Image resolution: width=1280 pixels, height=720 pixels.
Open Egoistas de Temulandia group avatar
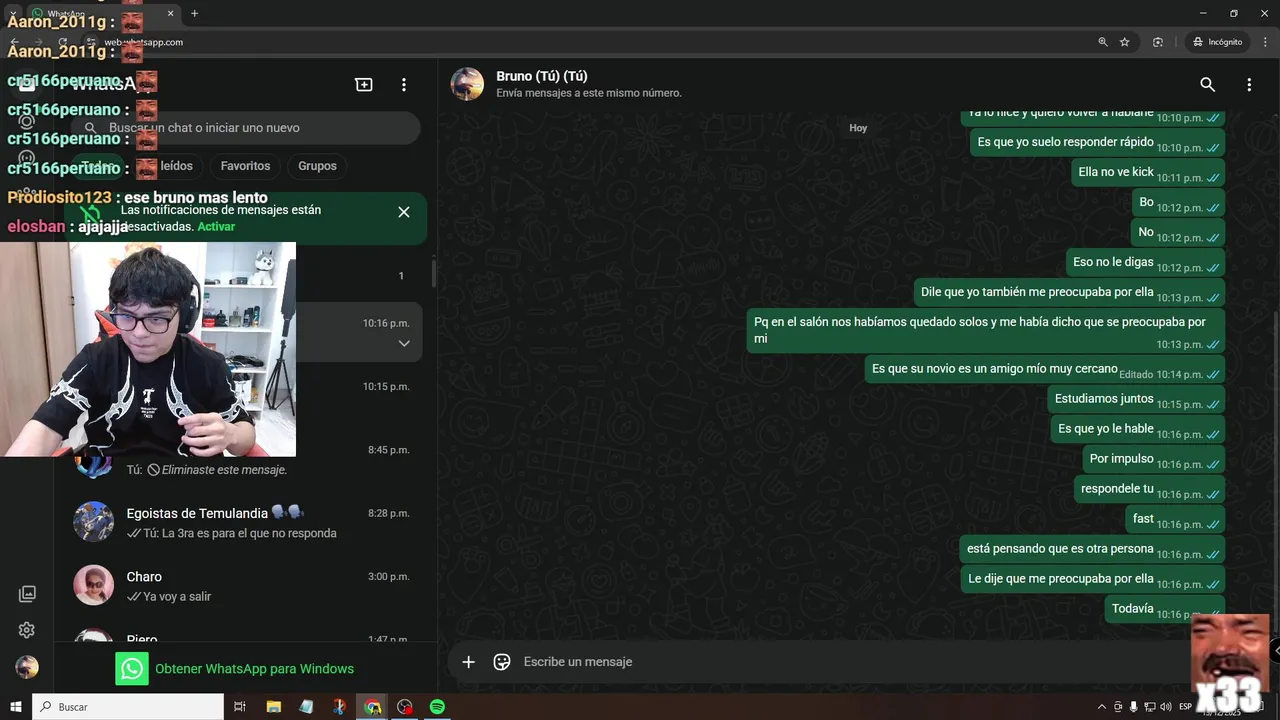[94, 521]
